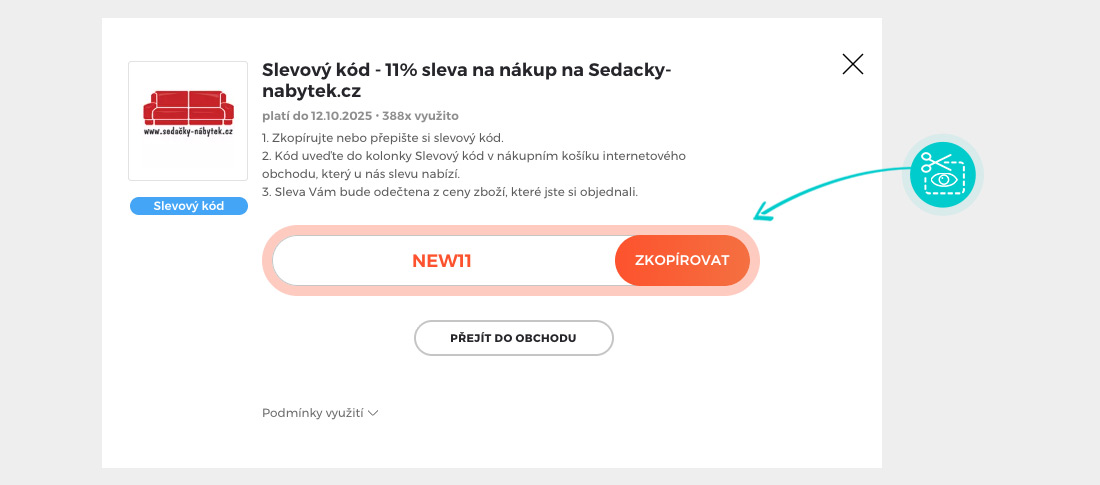
Task: Click the pink border around the code box
Action: pyautogui.click(x=511, y=231)
